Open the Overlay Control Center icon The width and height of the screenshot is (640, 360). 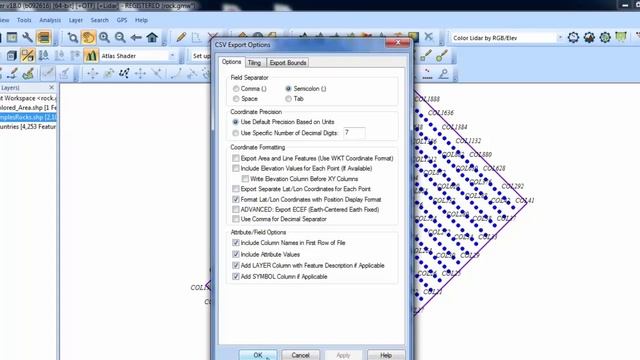tap(43, 38)
